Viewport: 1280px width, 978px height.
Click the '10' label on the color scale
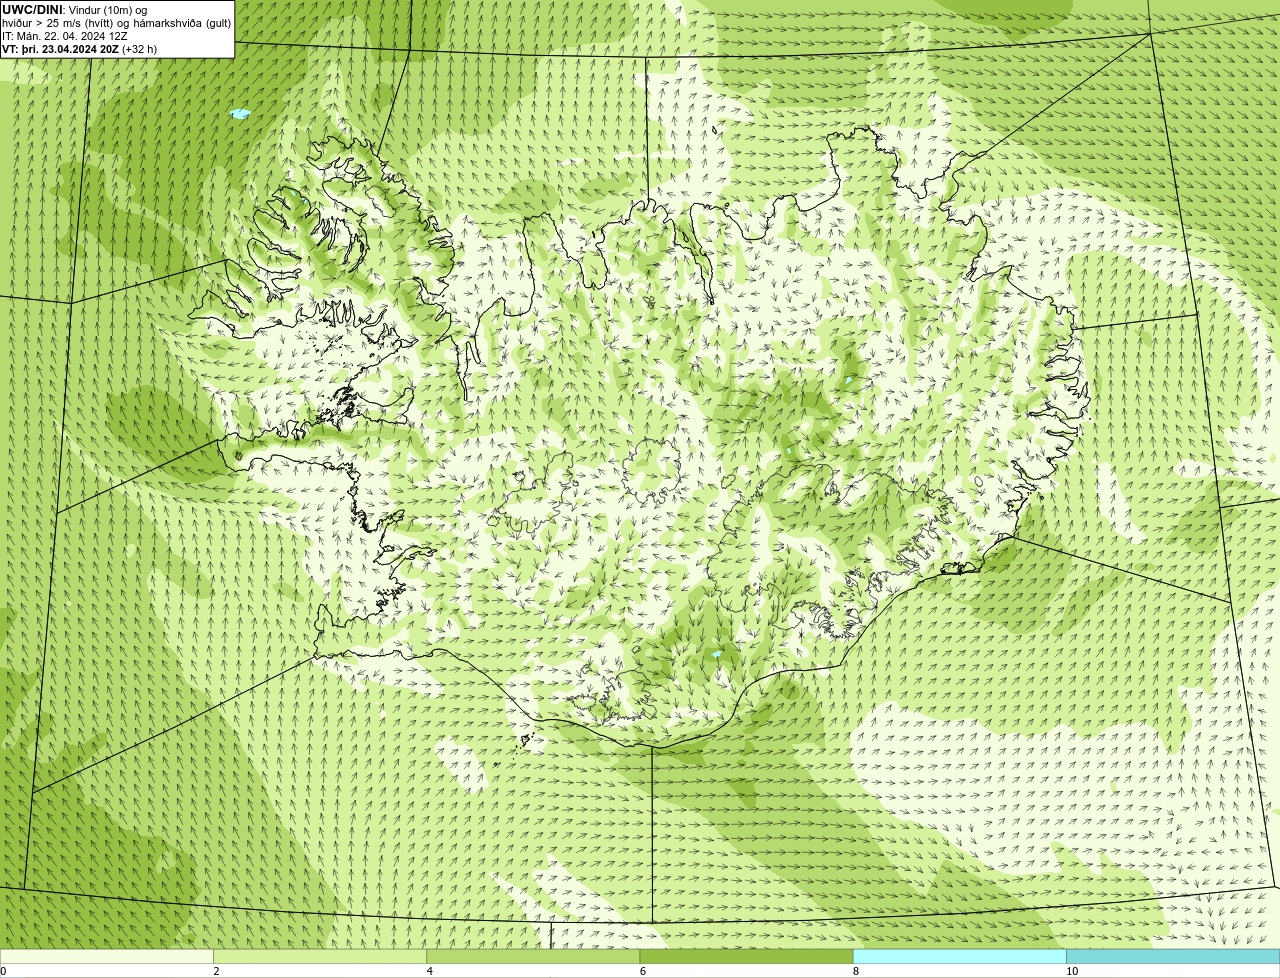tap(1072, 971)
